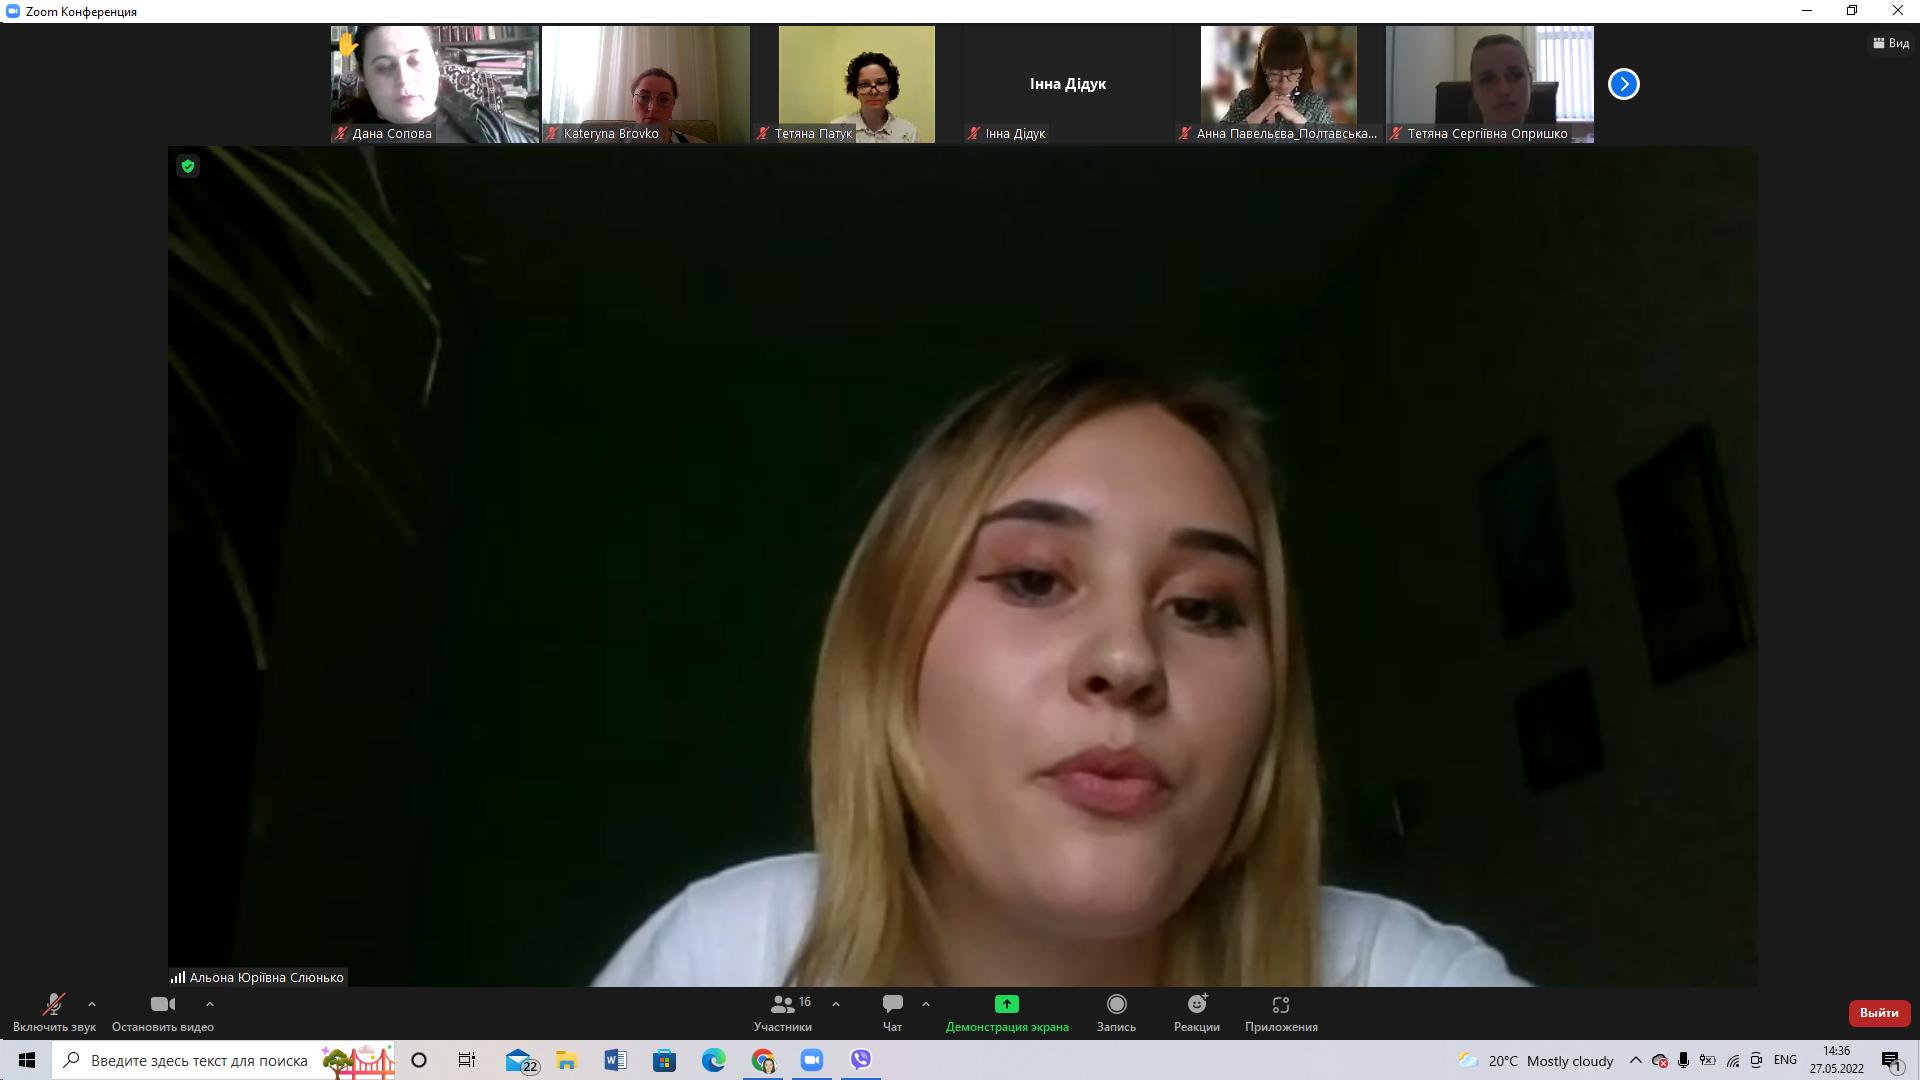Open Viber from the taskbar
Screen dimensions: 1920x1080
click(860, 1060)
